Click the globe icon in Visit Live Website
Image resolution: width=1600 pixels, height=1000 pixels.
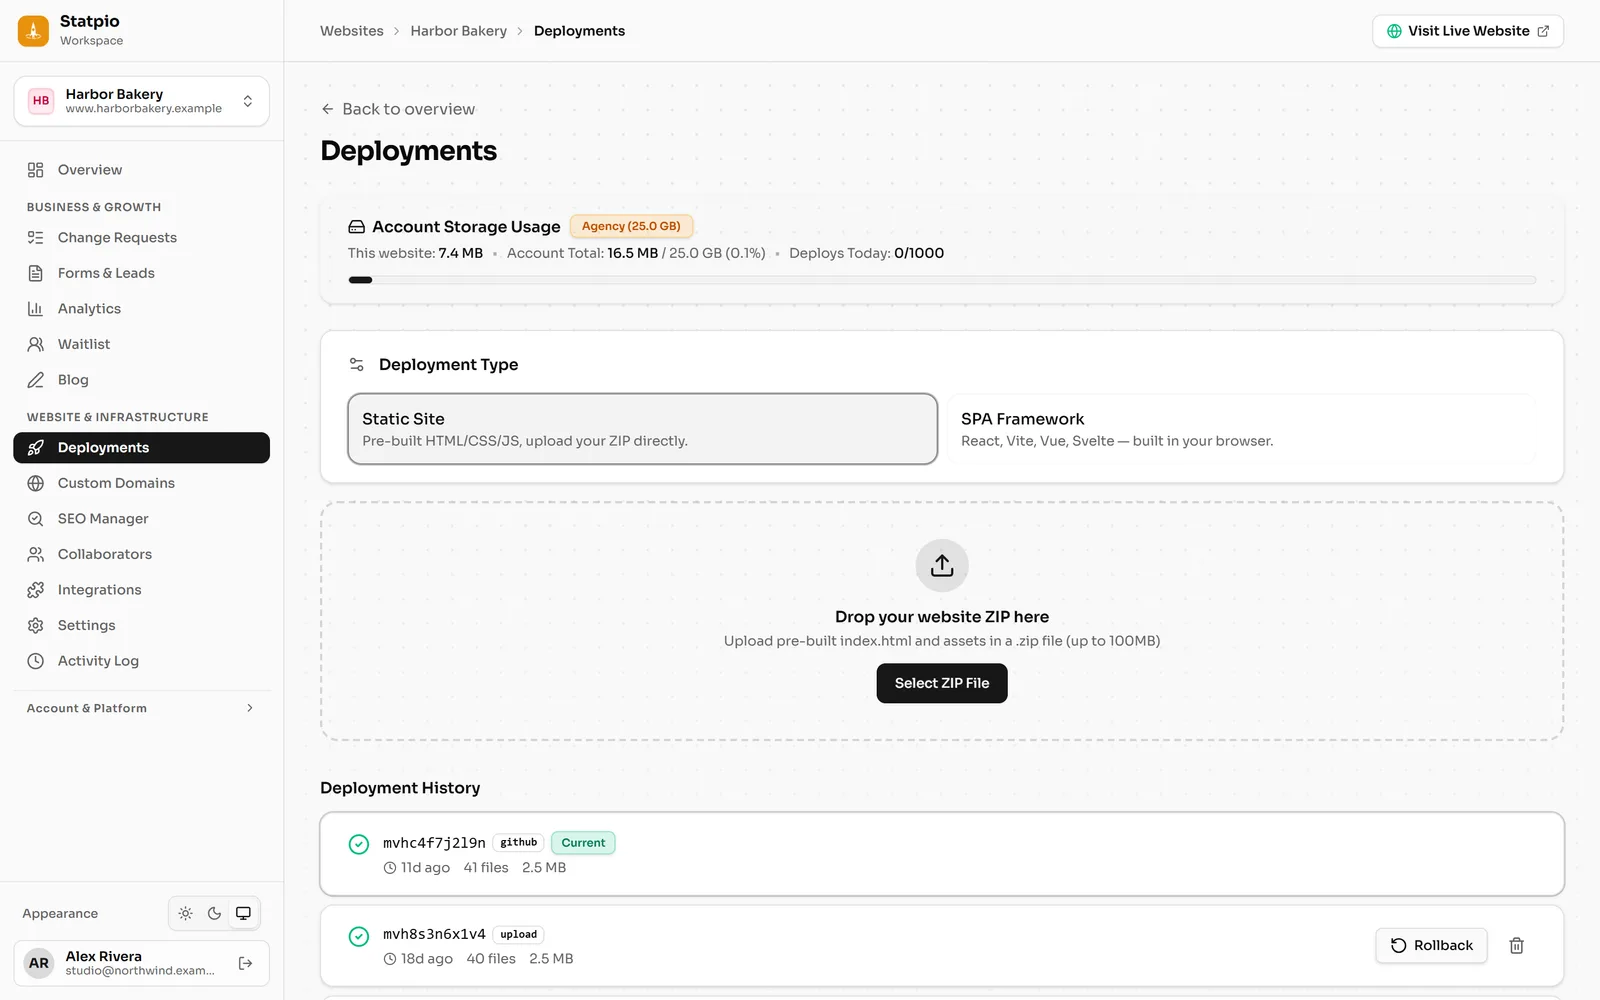pyautogui.click(x=1394, y=31)
